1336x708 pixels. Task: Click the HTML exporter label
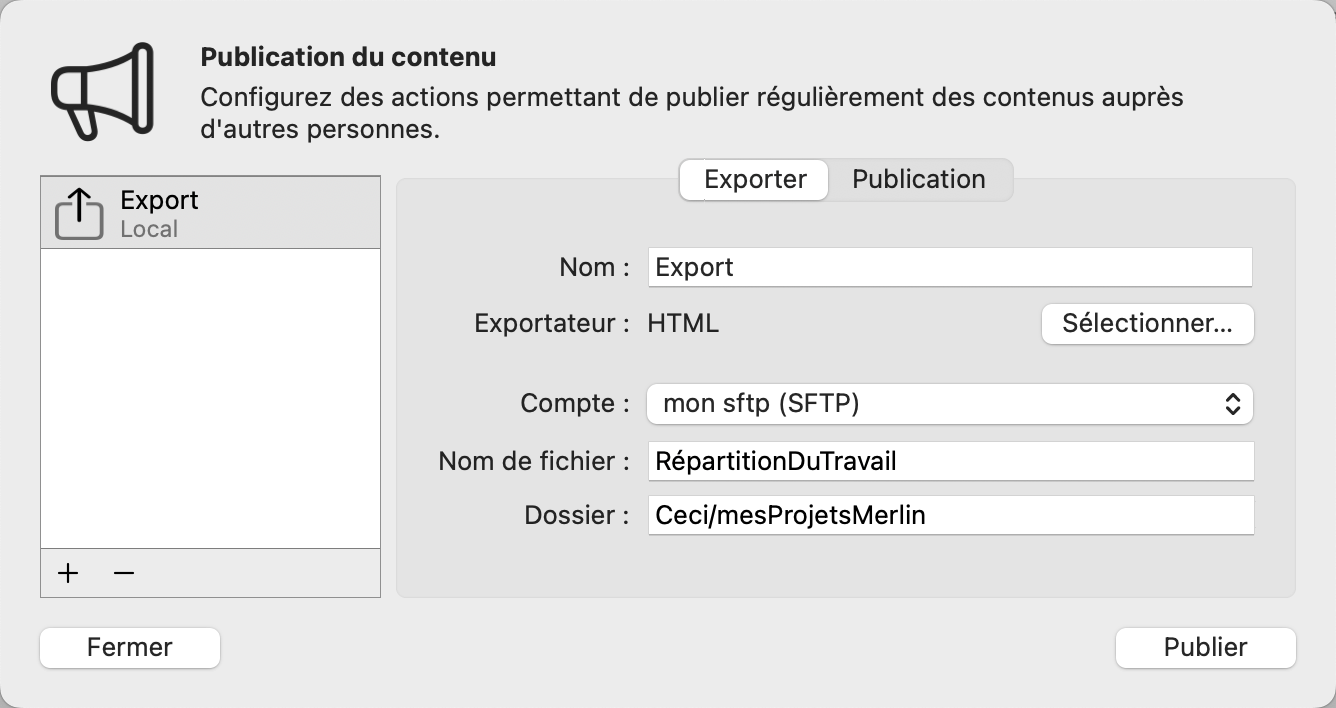(x=683, y=323)
